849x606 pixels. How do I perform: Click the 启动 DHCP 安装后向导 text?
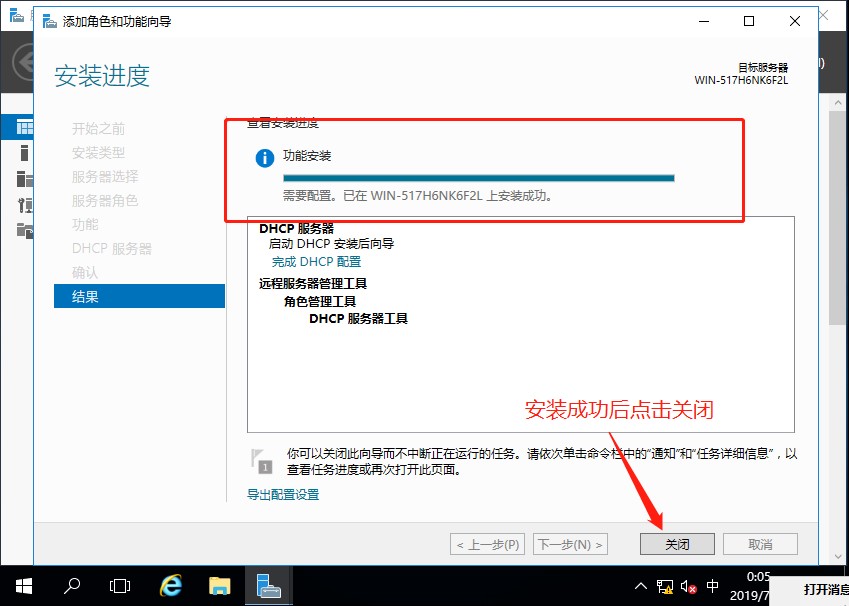pos(331,244)
